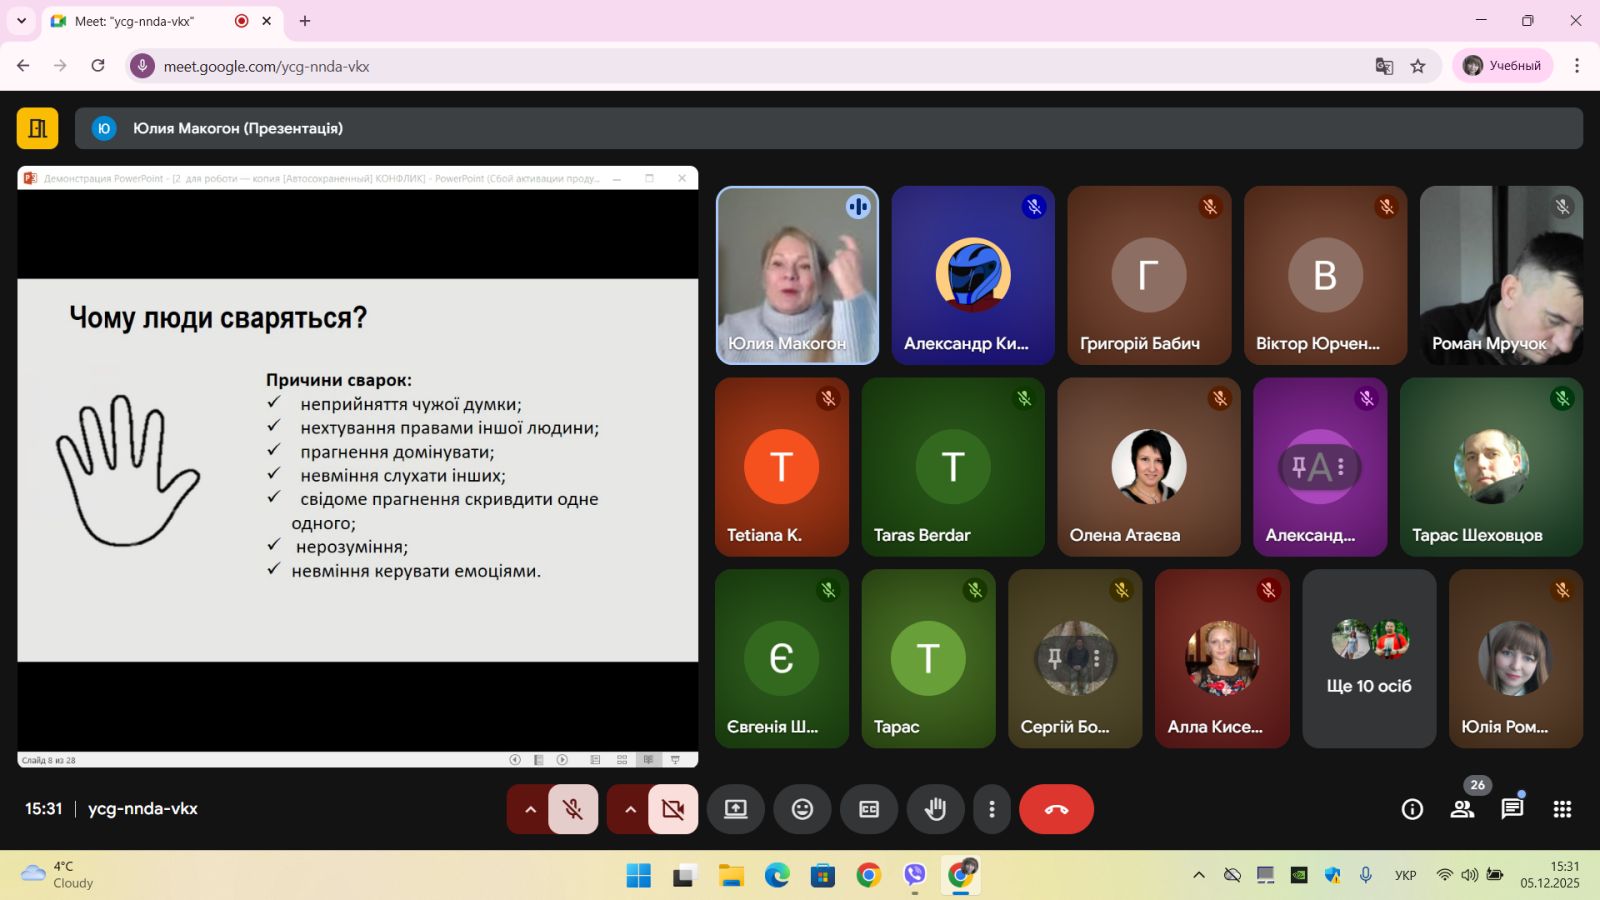
Task: Click the "Ще 10 осіб" tile
Action: 1369,659
